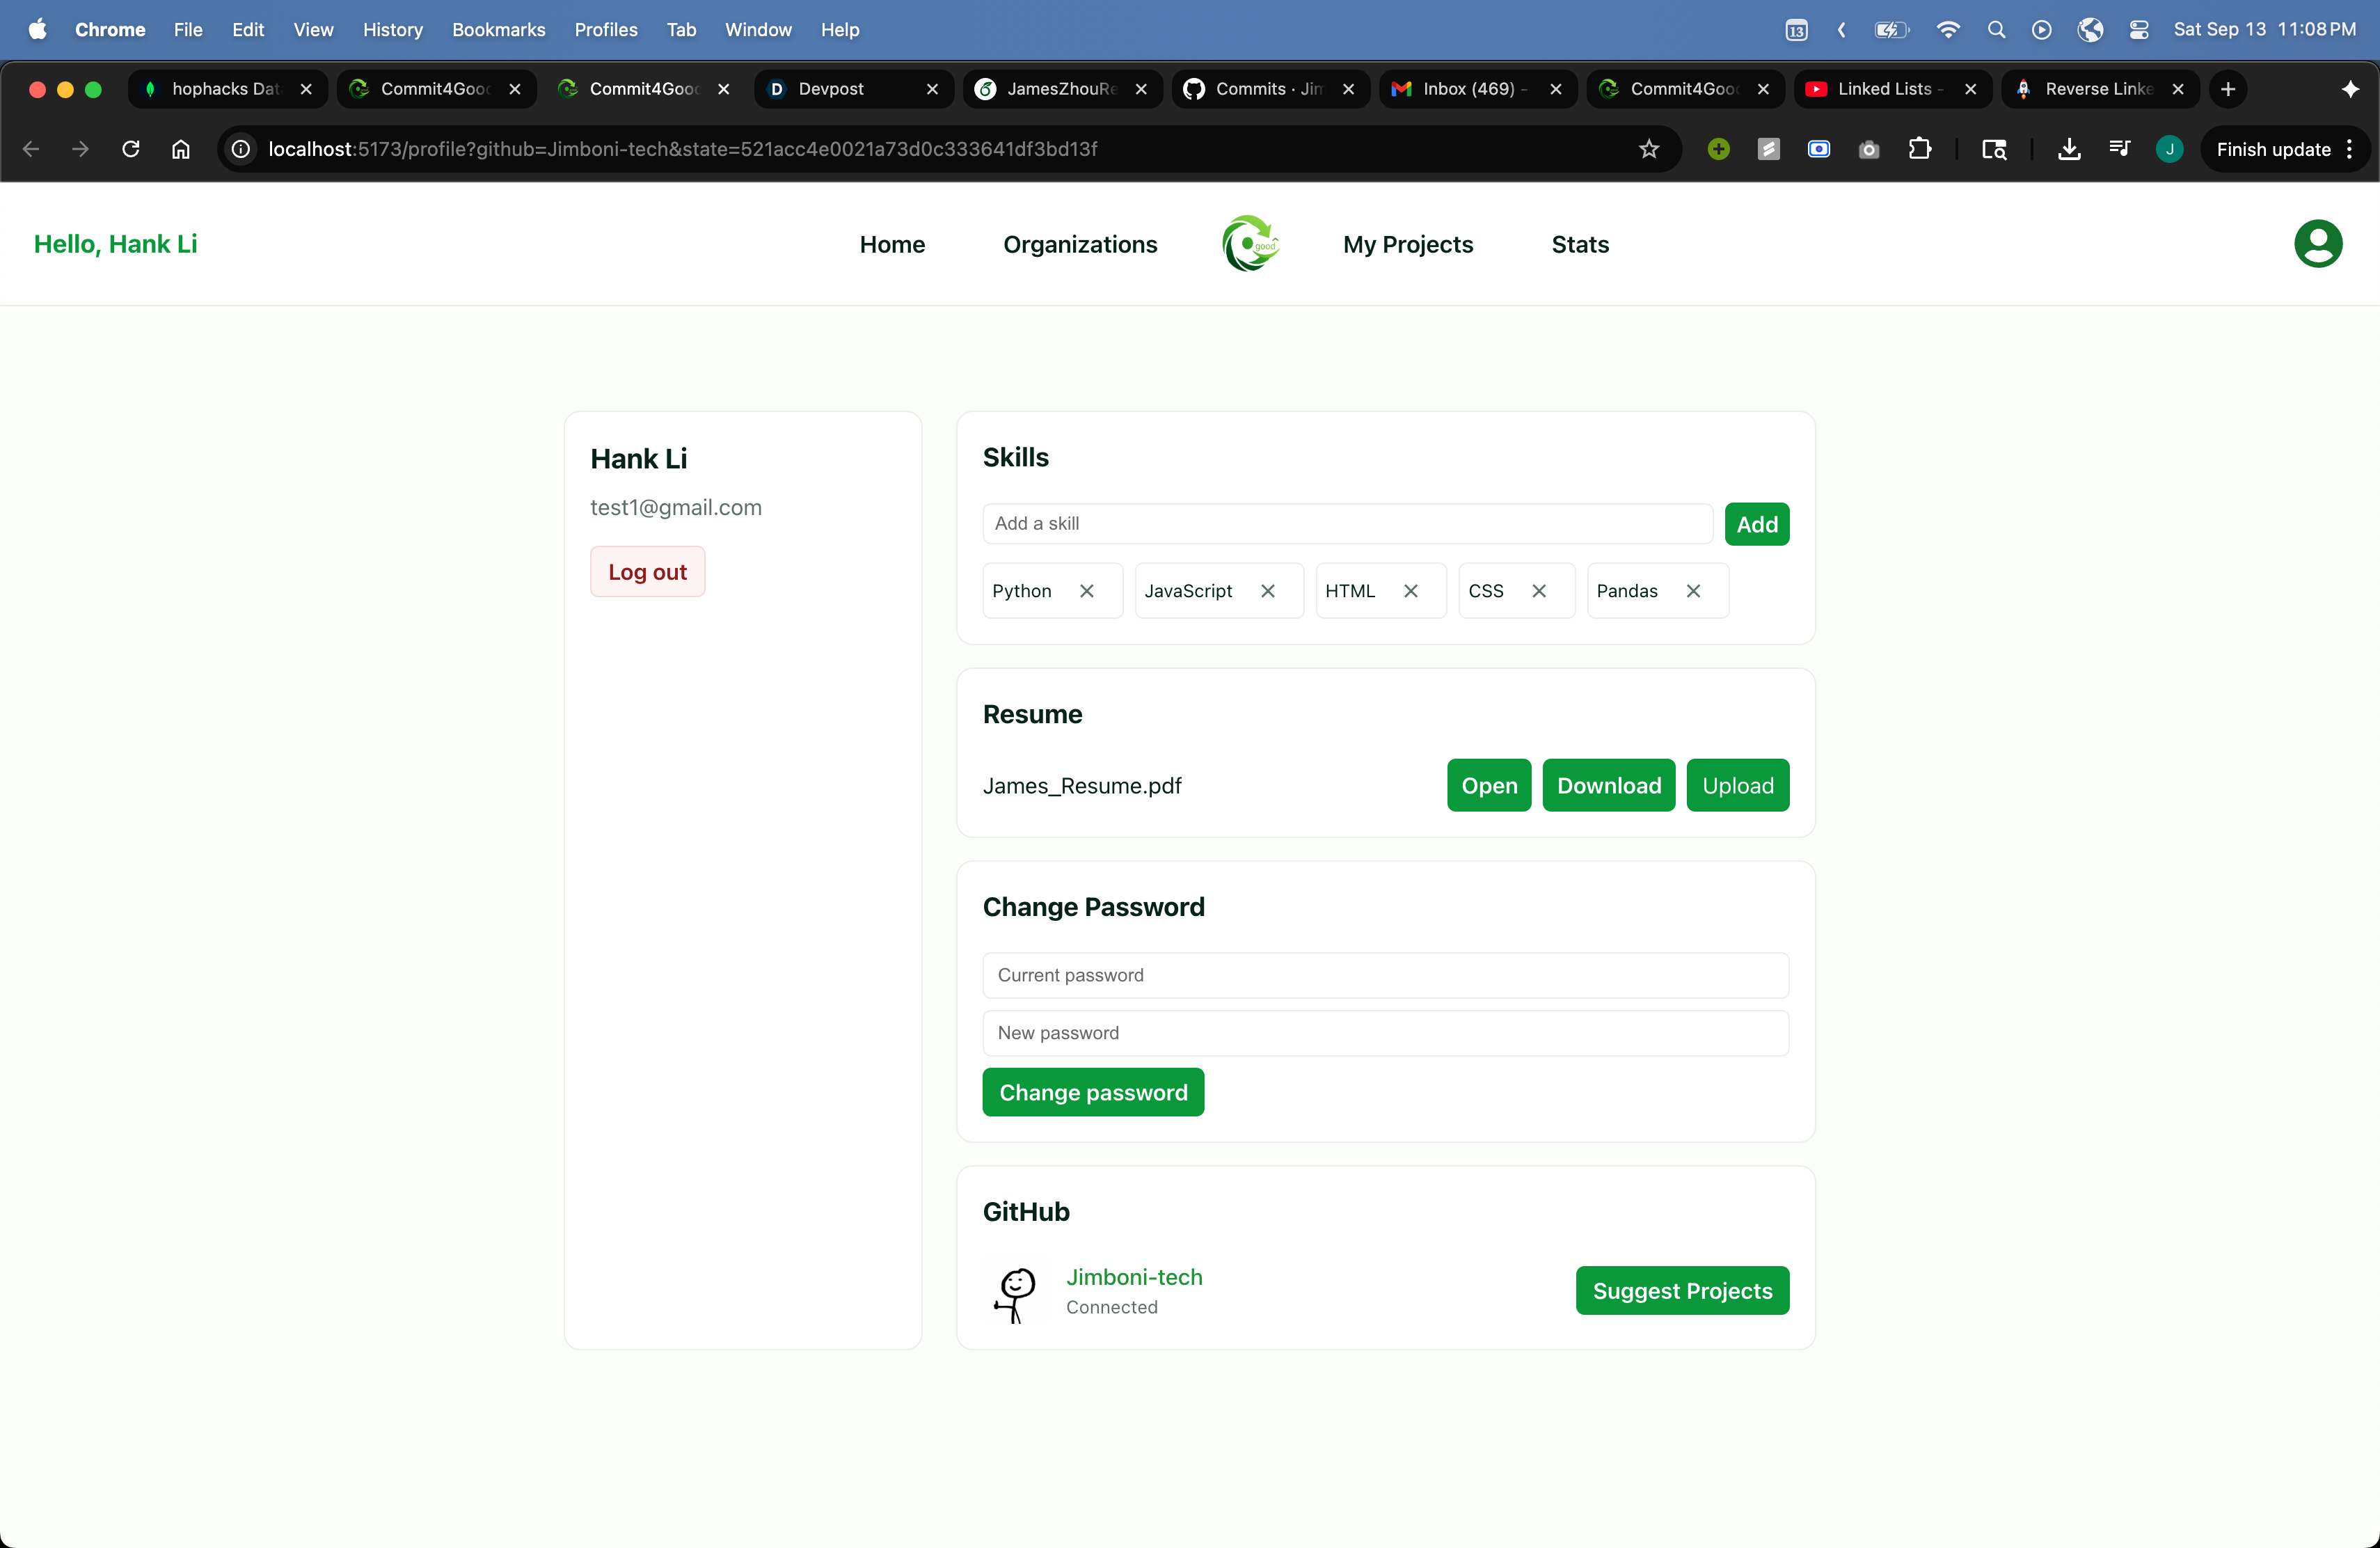2380x1548 pixels.
Task: Bookmark this page with star icon
Action: click(1649, 149)
